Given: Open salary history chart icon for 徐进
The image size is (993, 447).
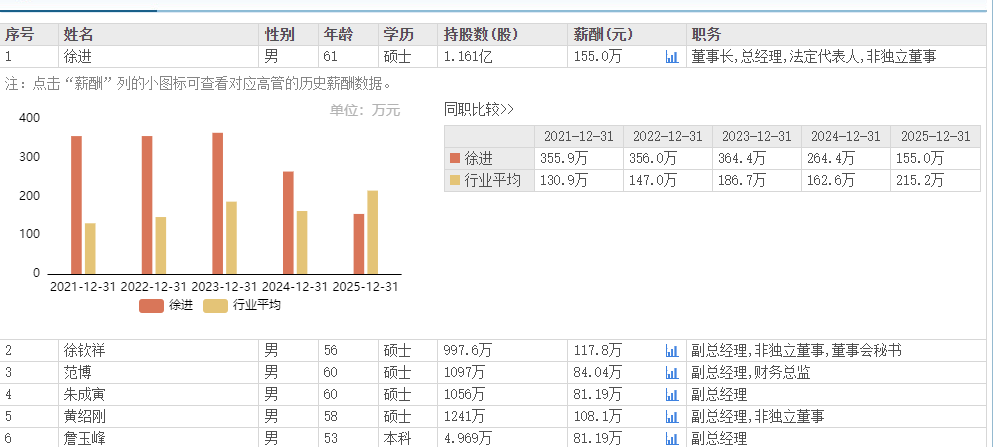Looking at the screenshot, I should point(672,57).
